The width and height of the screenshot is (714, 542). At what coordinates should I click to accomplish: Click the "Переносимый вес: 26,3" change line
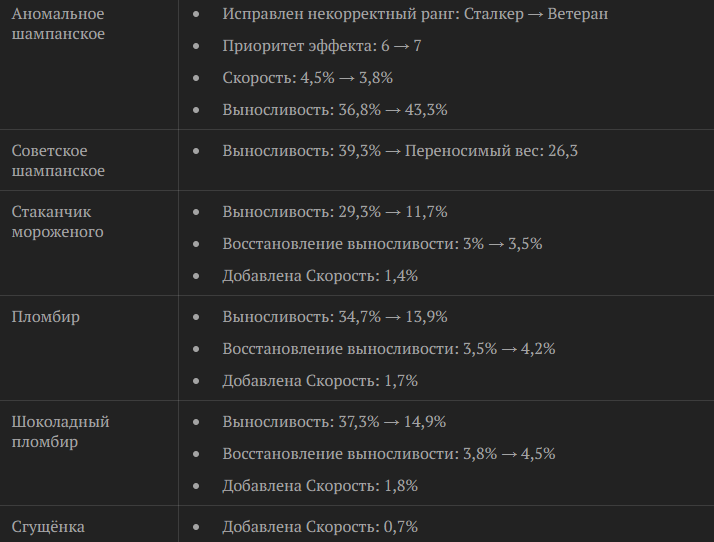click(400, 151)
